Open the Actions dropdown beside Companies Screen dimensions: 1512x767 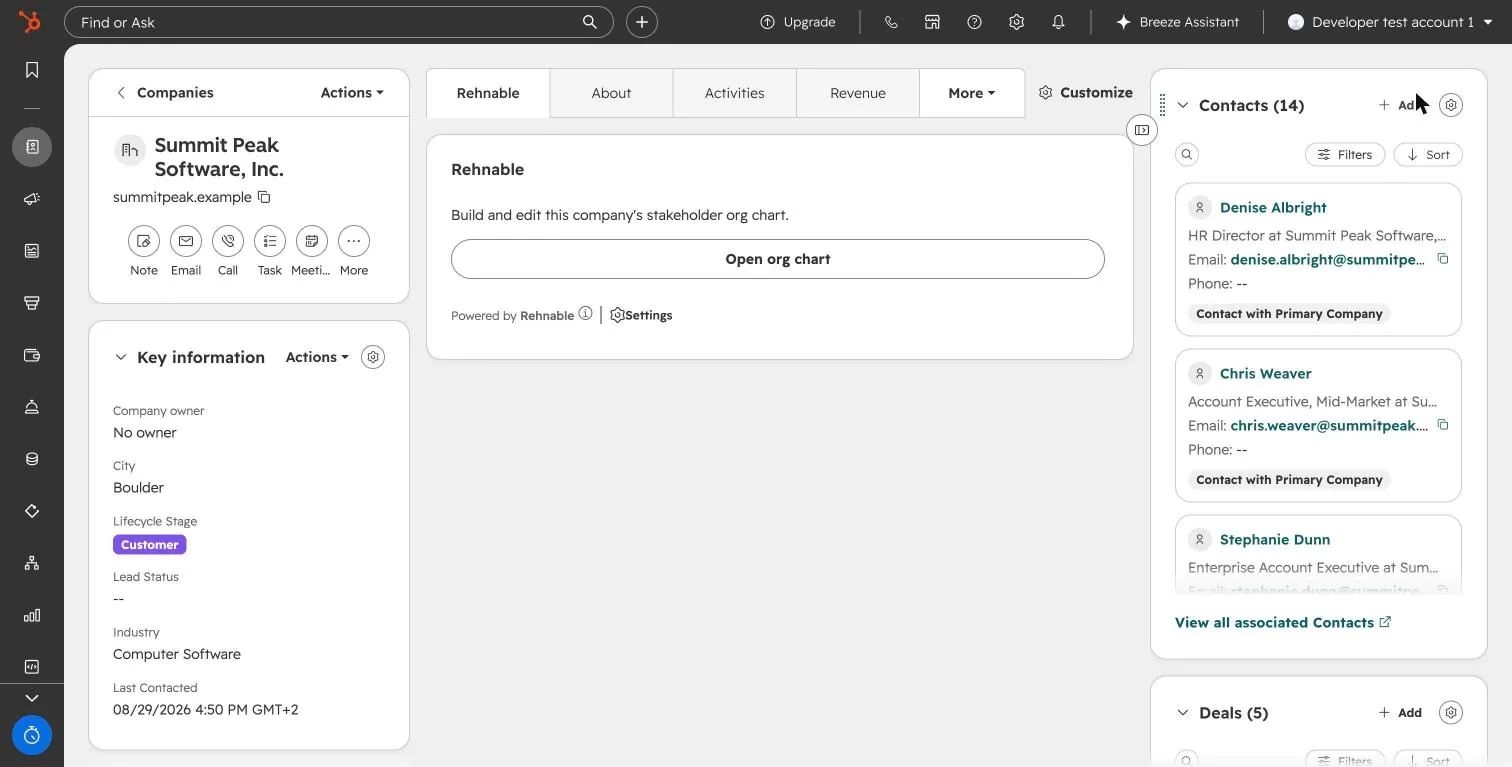pyautogui.click(x=352, y=93)
